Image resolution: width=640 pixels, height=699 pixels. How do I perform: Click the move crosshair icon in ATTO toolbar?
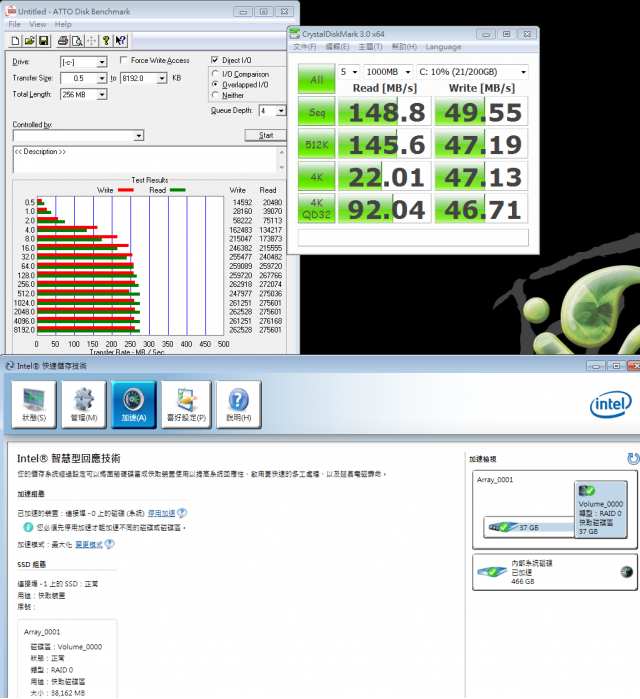[91, 41]
